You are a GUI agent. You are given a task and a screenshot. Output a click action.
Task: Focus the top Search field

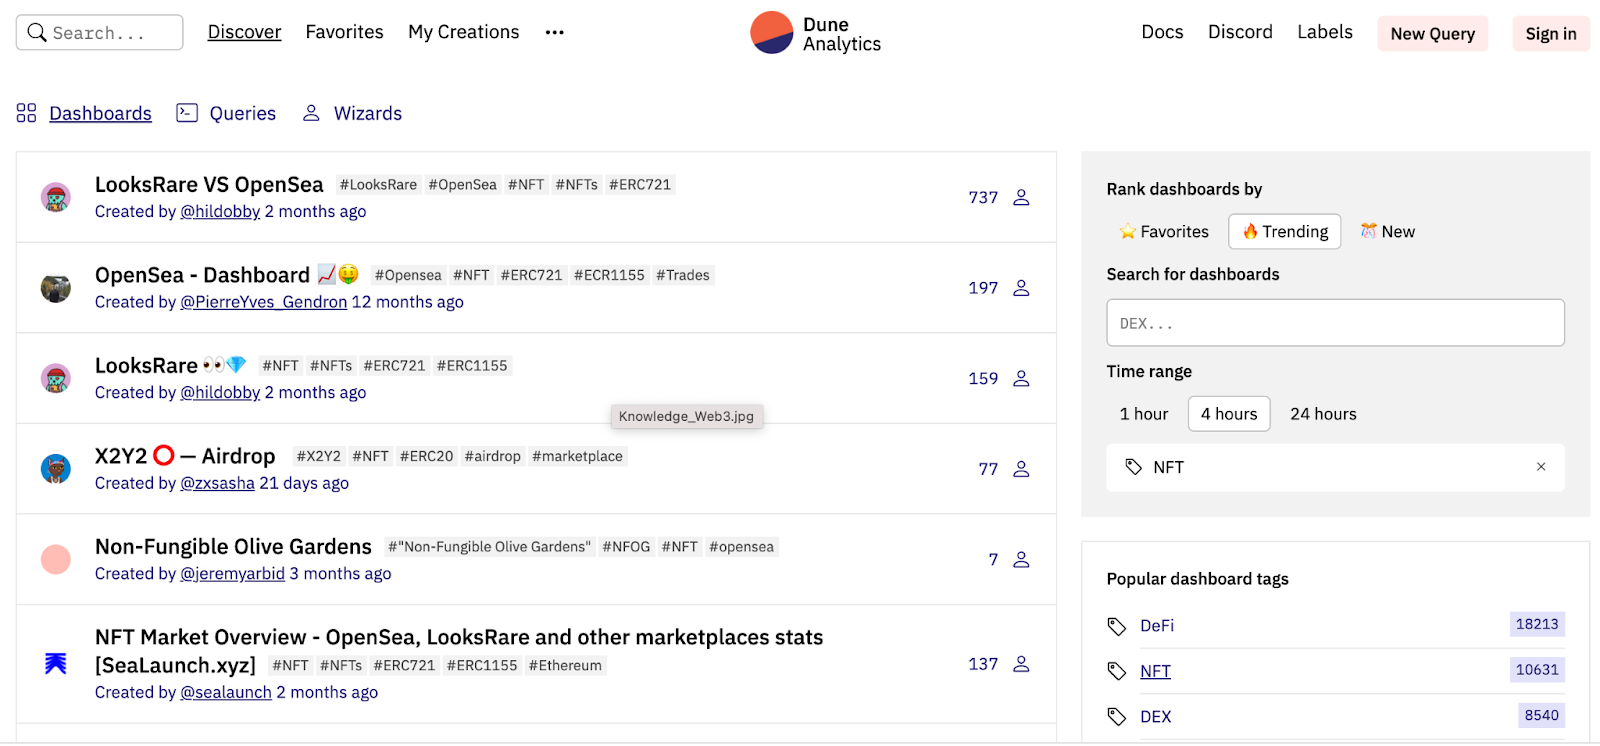[x=100, y=33]
